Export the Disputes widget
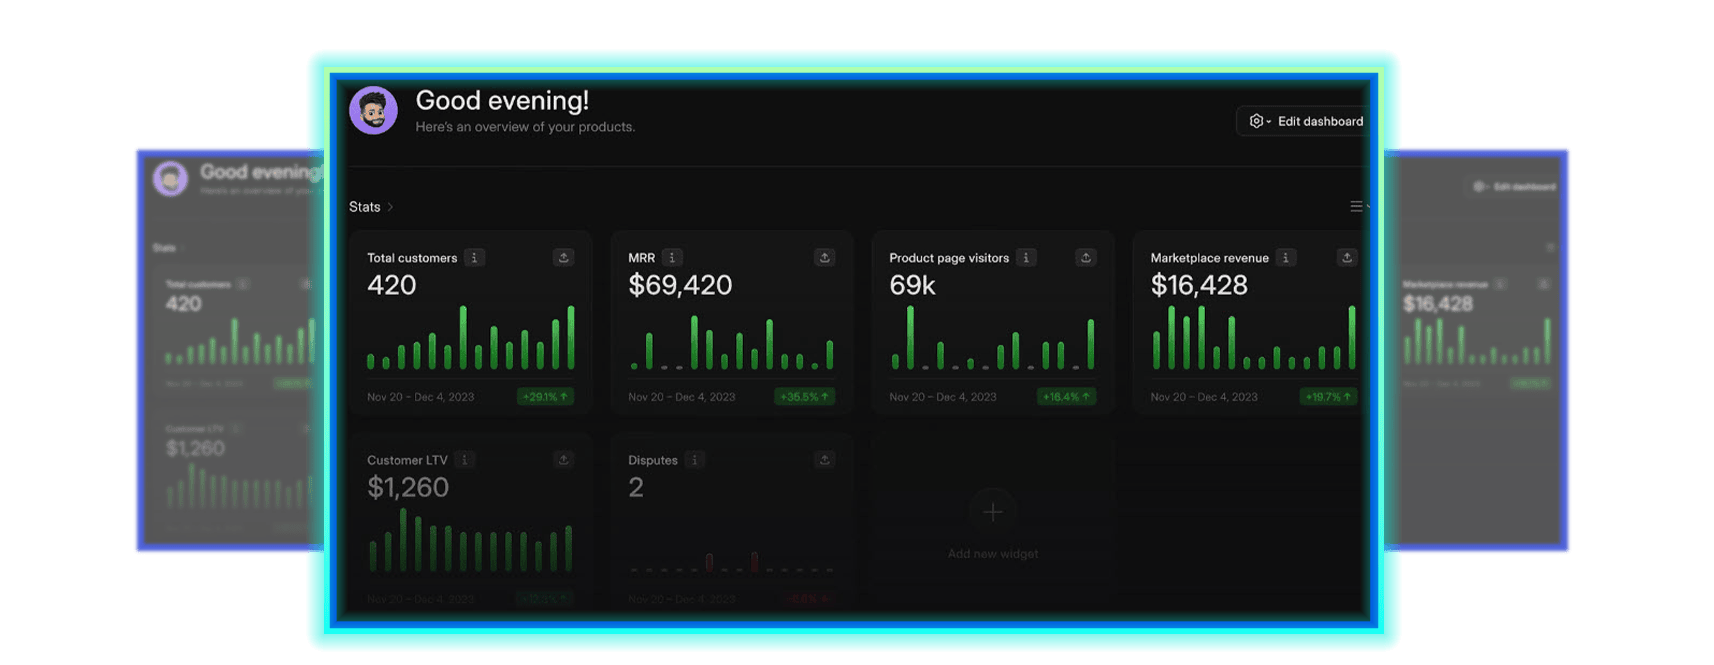This screenshot has height=665, width=1714. (825, 460)
